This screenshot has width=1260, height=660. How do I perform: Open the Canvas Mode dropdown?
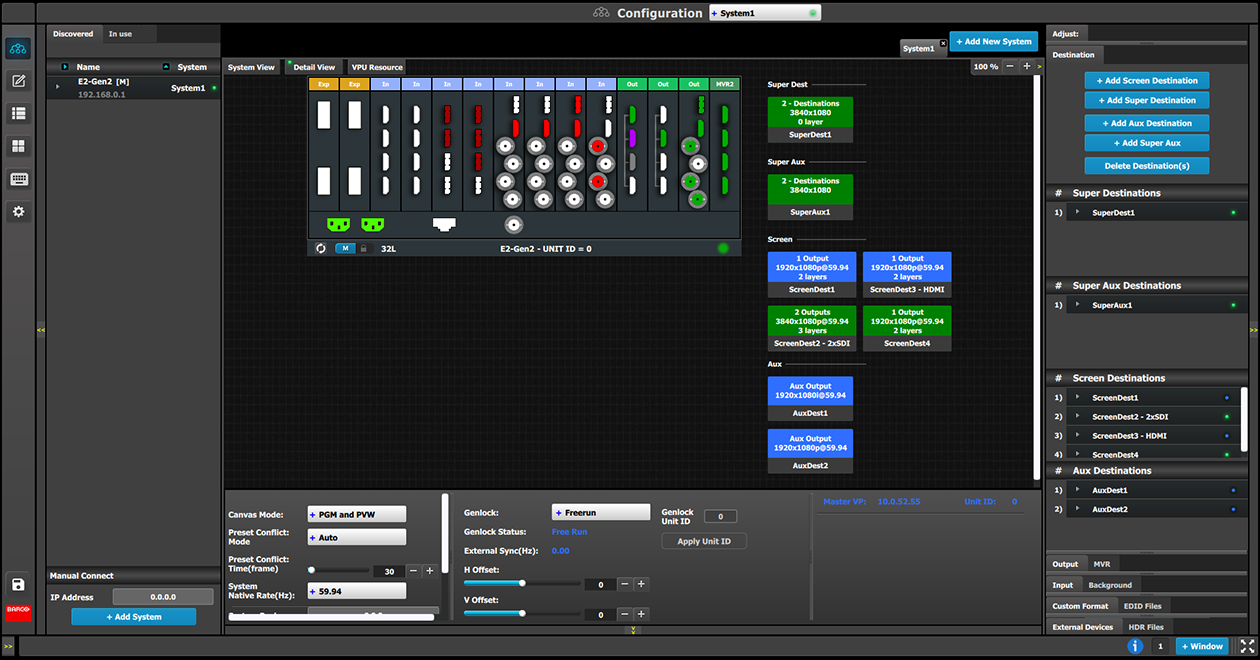pos(356,514)
